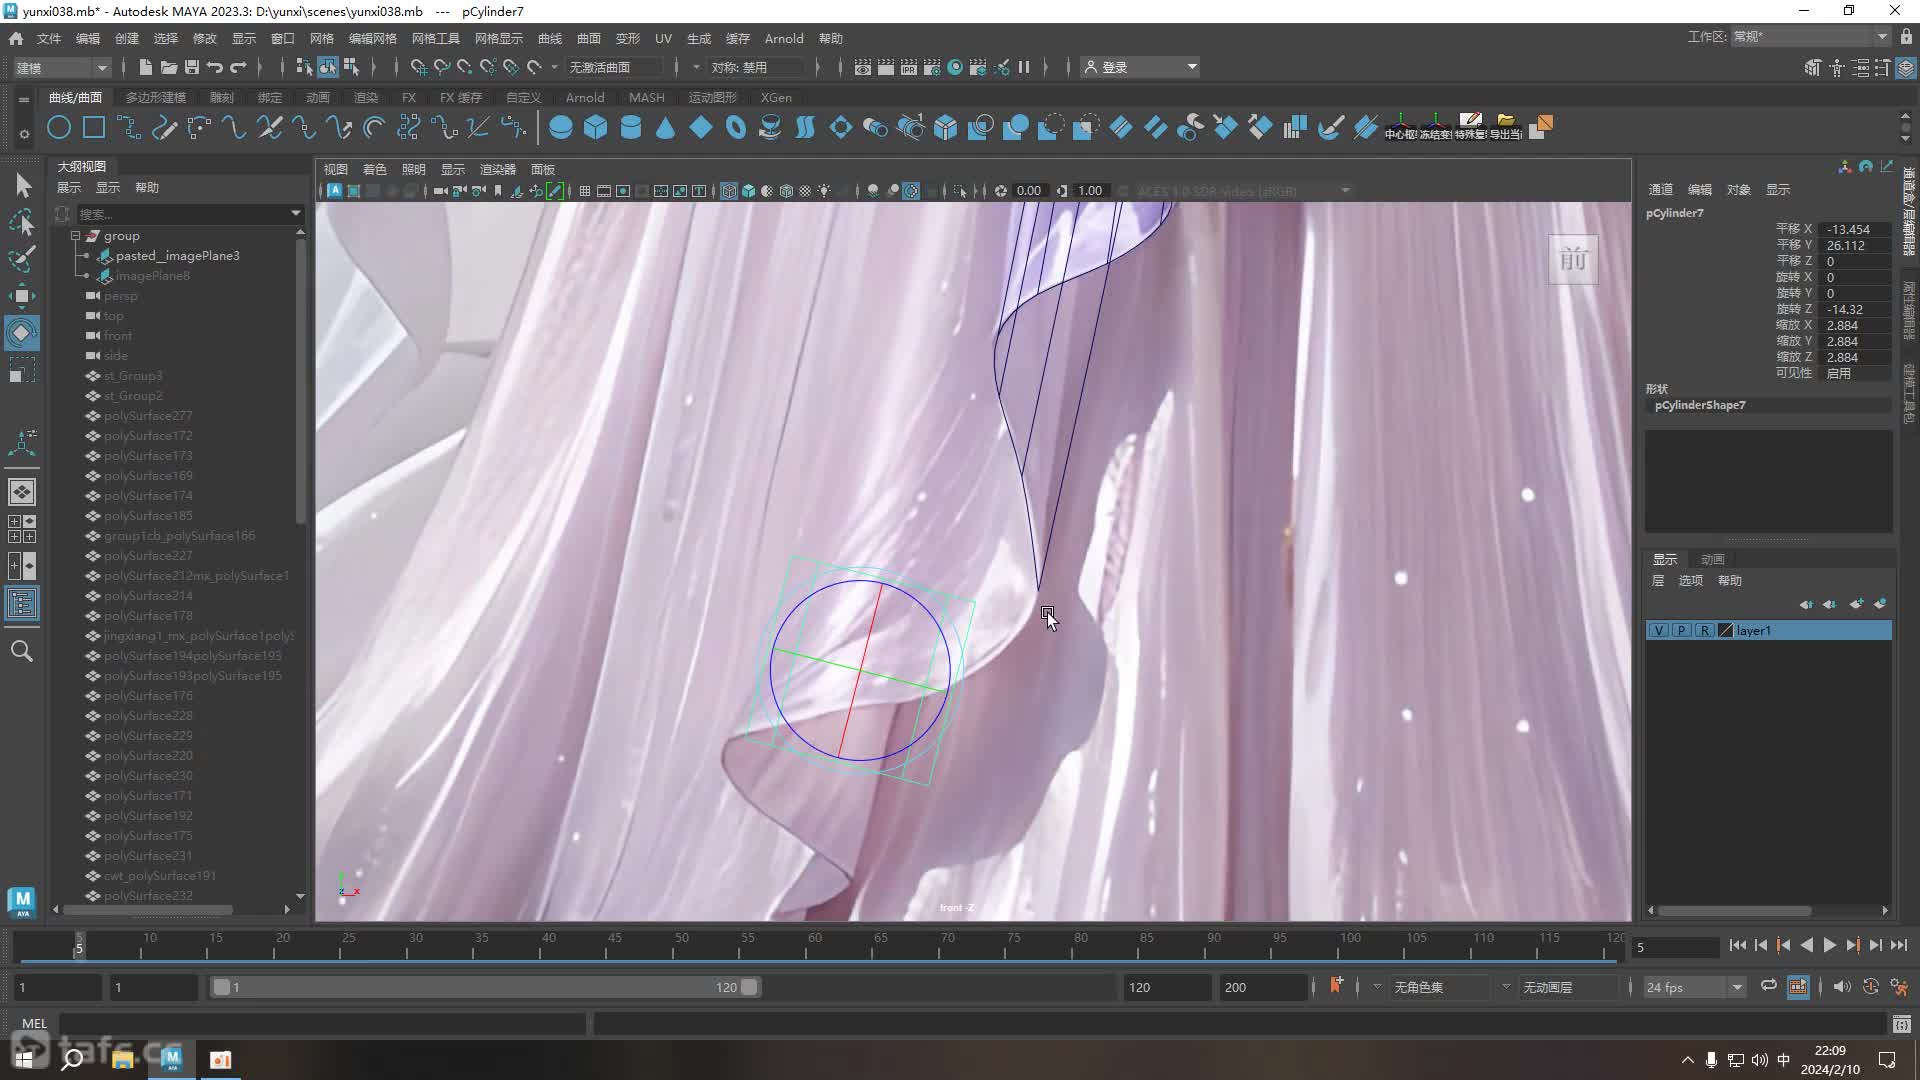1920x1080 pixels.
Task: Open the 编辑网格 menu
Action: point(373,38)
